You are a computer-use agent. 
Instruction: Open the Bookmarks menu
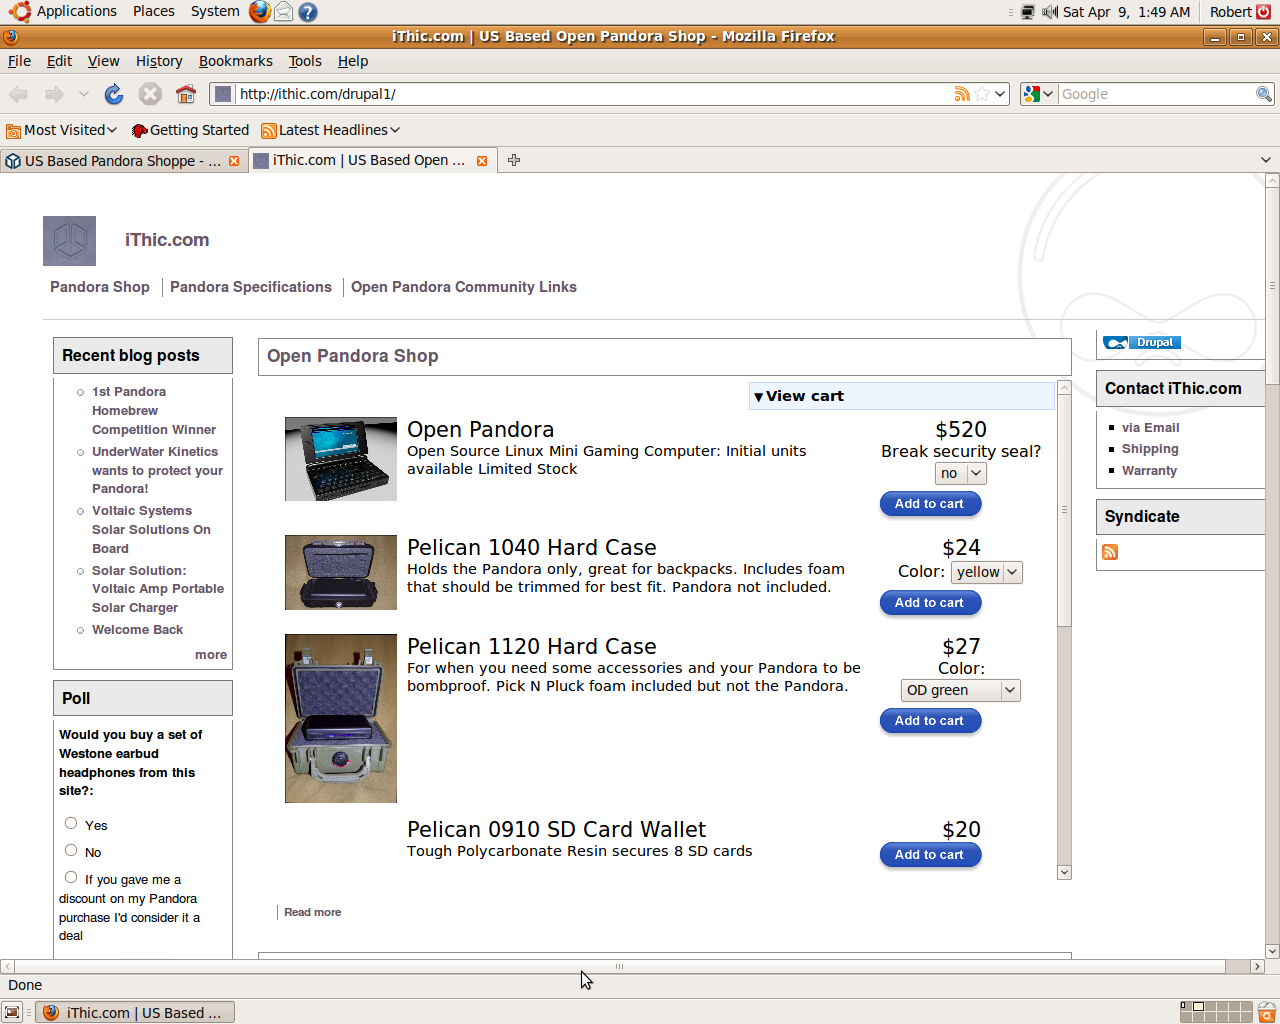click(235, 61)
